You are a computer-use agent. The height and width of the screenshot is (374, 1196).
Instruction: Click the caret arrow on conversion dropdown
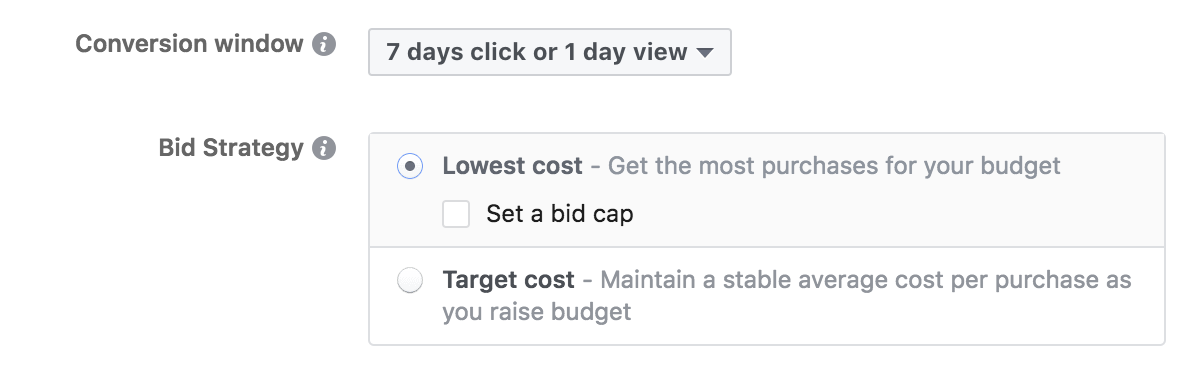coord(705,53)
